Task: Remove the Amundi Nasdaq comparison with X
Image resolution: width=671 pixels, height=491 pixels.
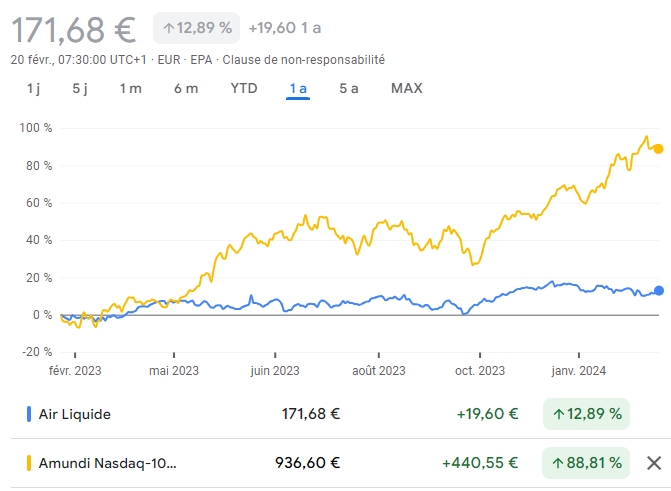Action: point(654,463)
